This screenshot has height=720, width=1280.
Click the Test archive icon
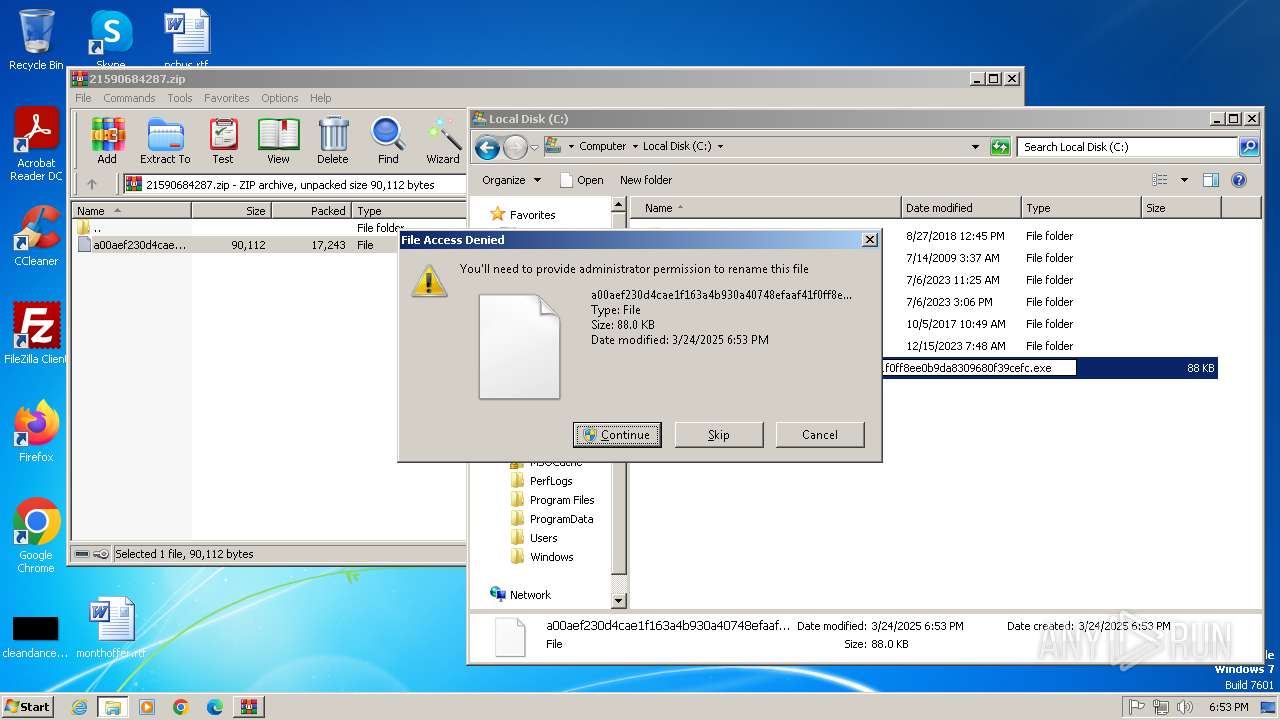click(223, 140)
